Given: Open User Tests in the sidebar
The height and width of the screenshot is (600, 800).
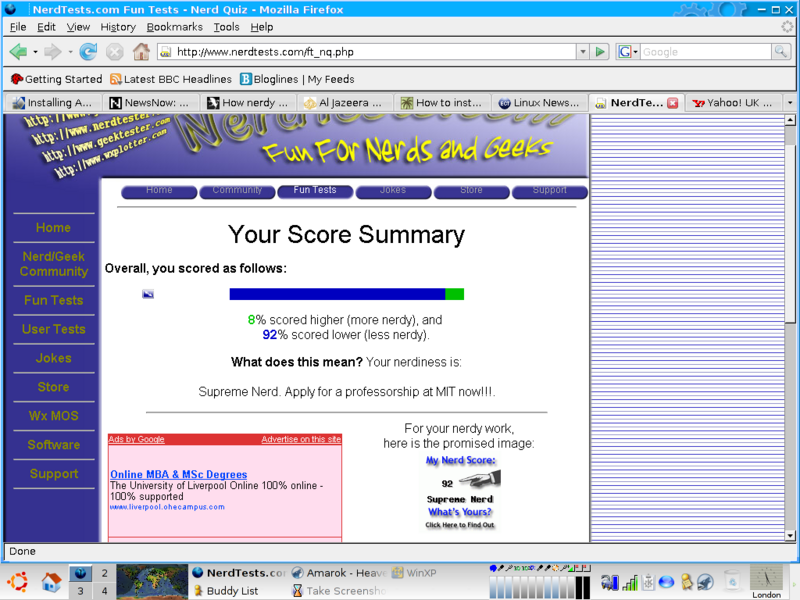Looking at the screenshot, I should pyautogui.click(x=54, y=329).
